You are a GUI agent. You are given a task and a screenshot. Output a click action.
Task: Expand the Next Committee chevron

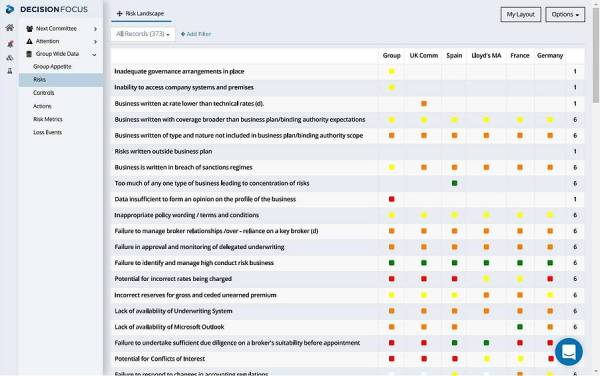(x=95, y=29)
